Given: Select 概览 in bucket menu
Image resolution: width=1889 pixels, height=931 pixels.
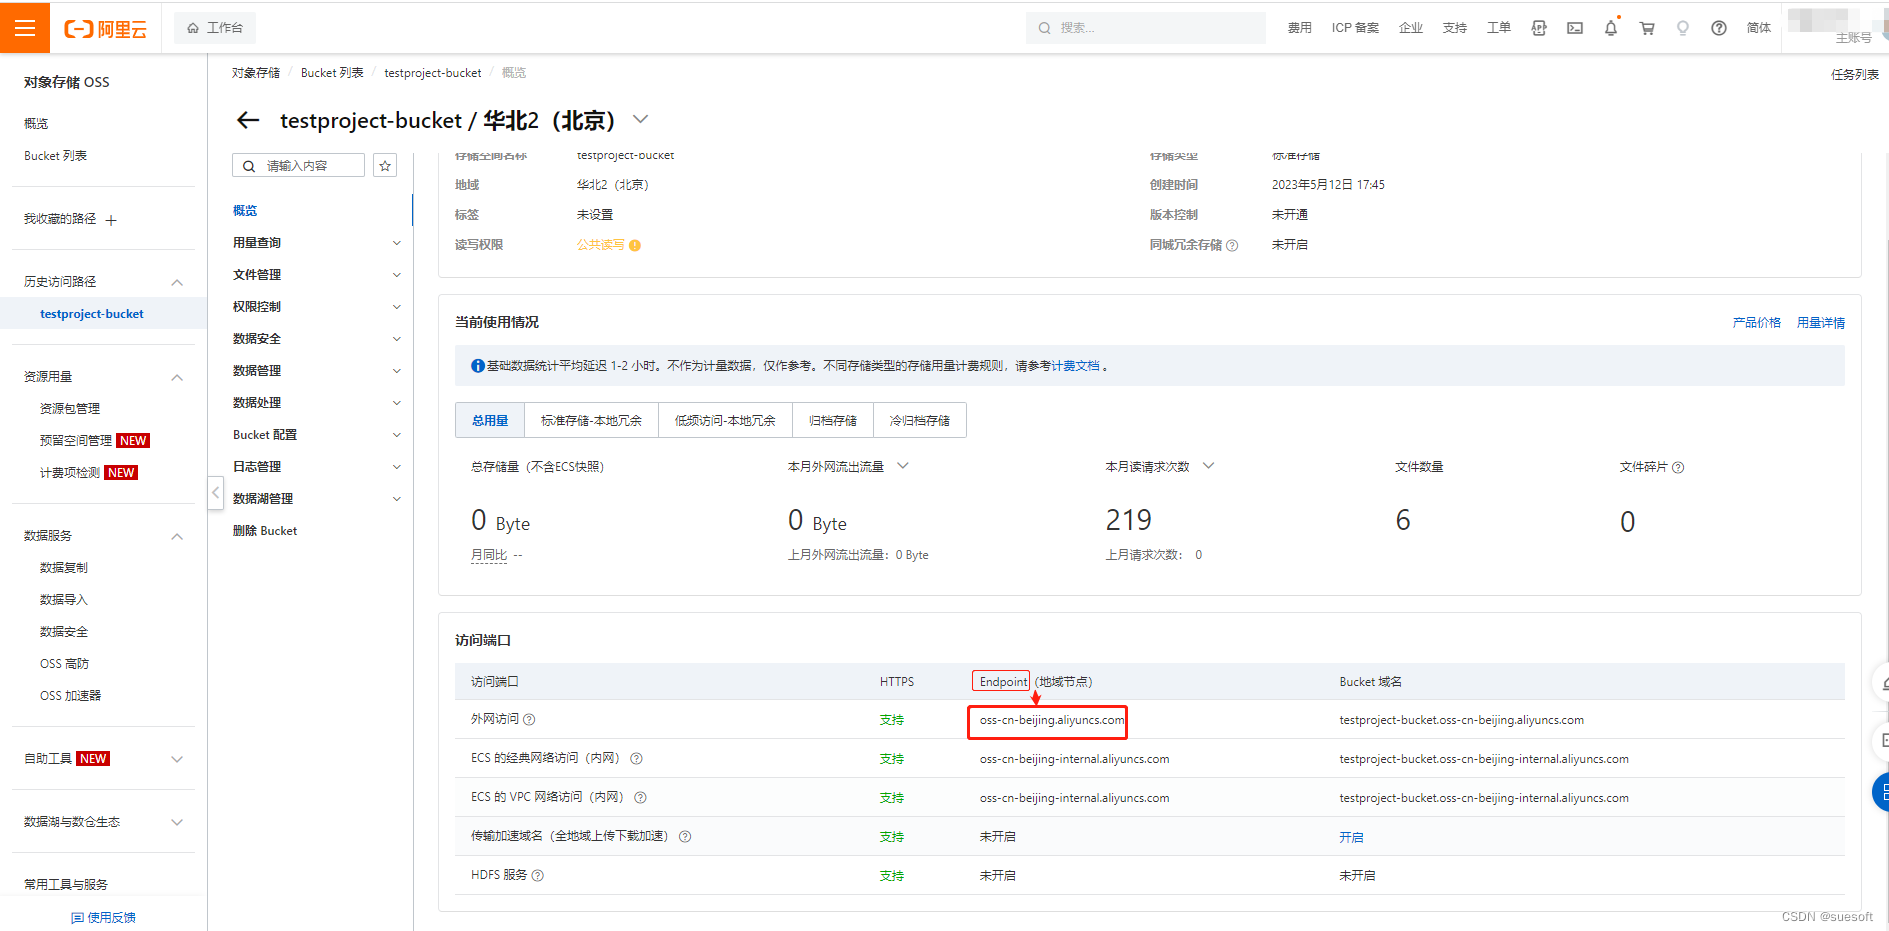Looking at the screenshot, I should 245,211.
